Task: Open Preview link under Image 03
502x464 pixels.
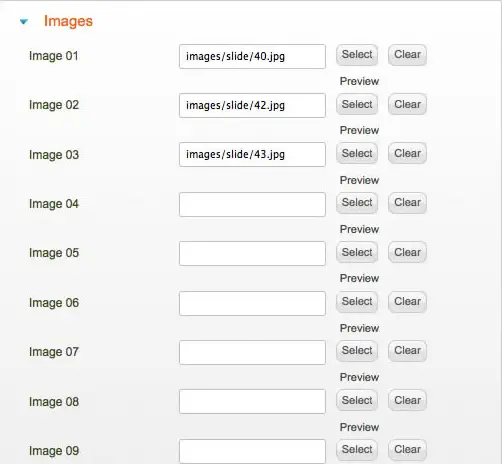Action: (359, 180)
